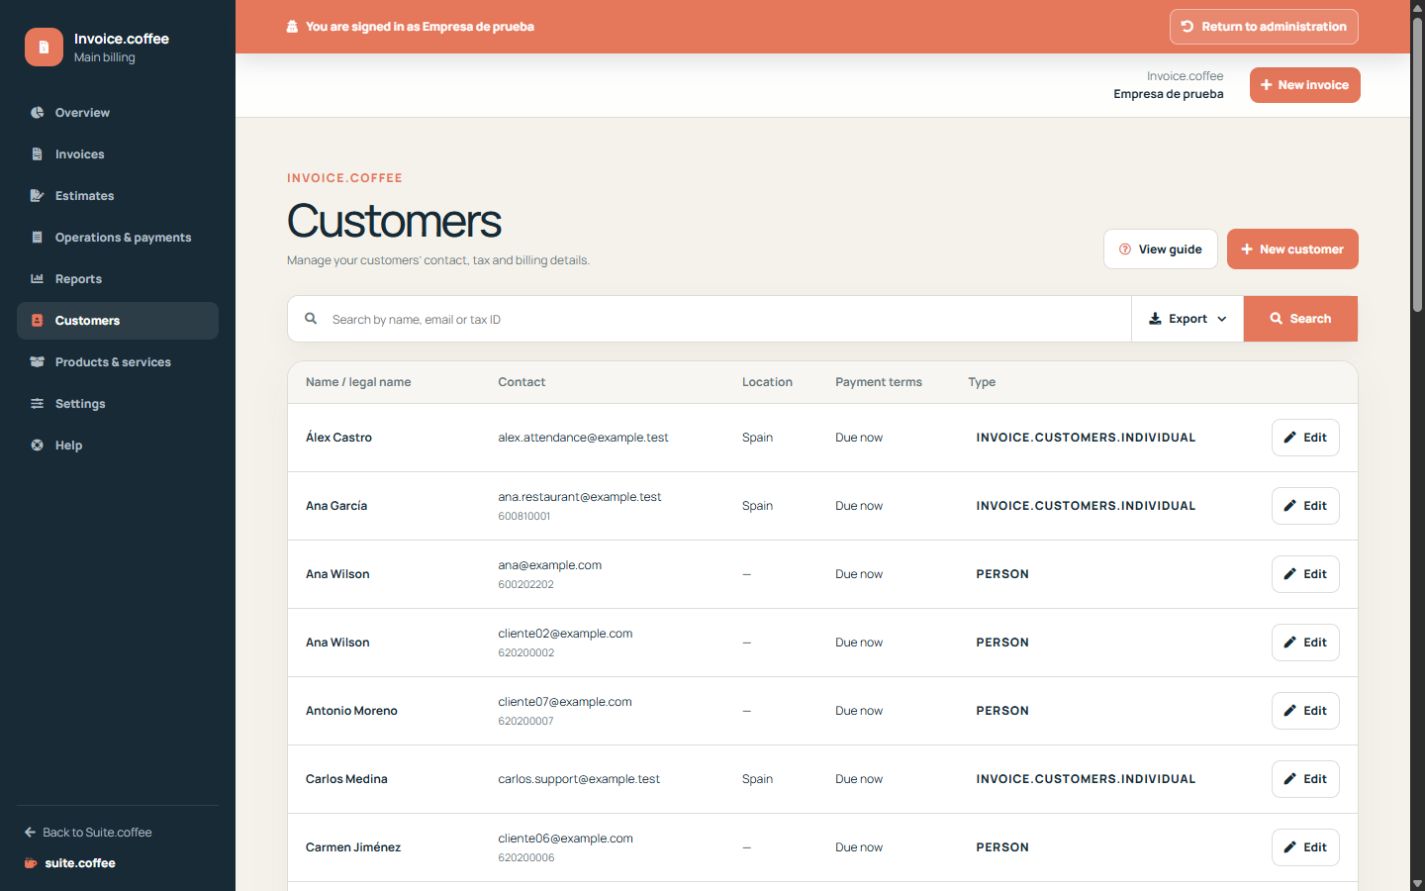Click the Products & services box icon

[37, 362]
